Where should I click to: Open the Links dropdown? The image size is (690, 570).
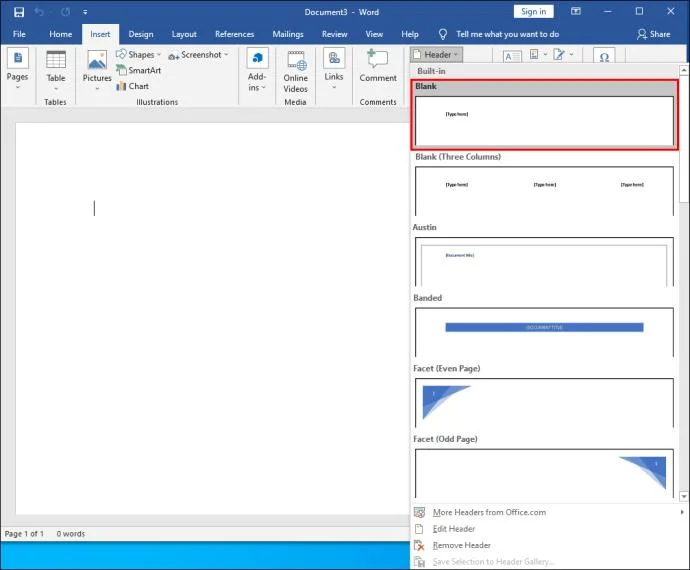click(334, 70)
